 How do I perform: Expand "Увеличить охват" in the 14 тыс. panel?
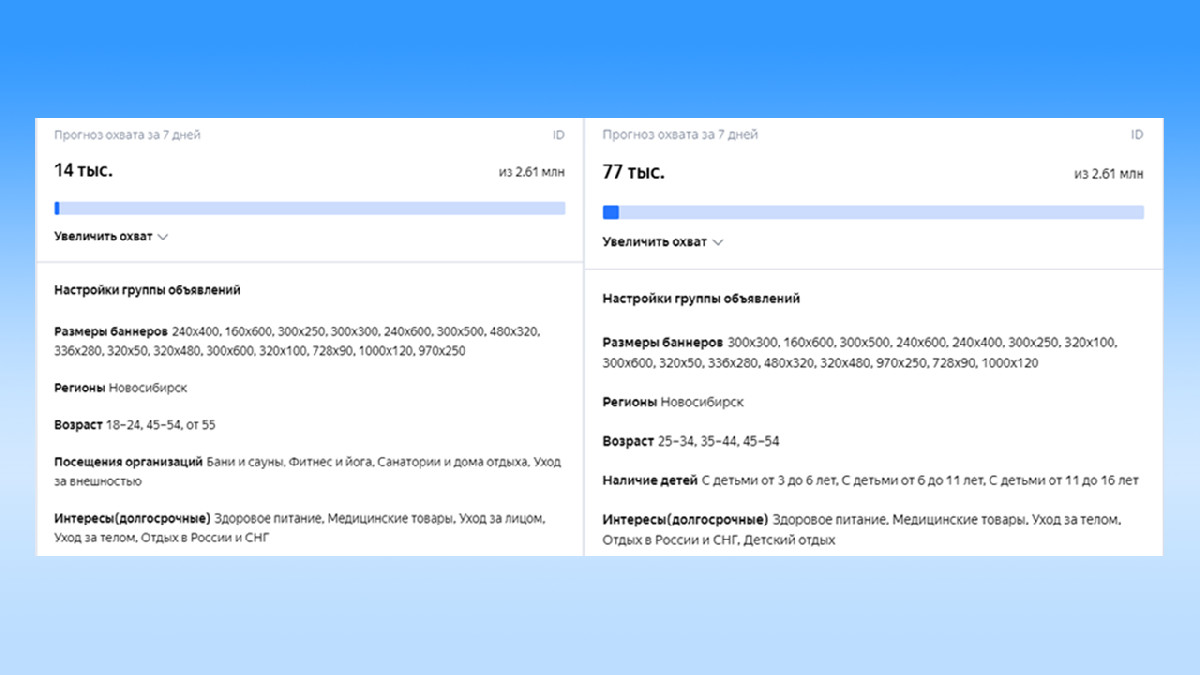111,237
